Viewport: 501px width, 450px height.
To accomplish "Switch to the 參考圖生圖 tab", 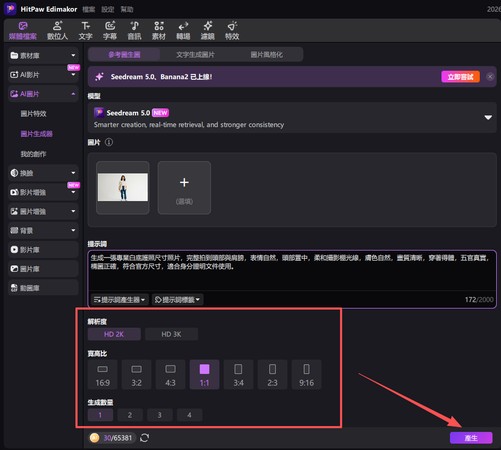I will tap(124, 54).
